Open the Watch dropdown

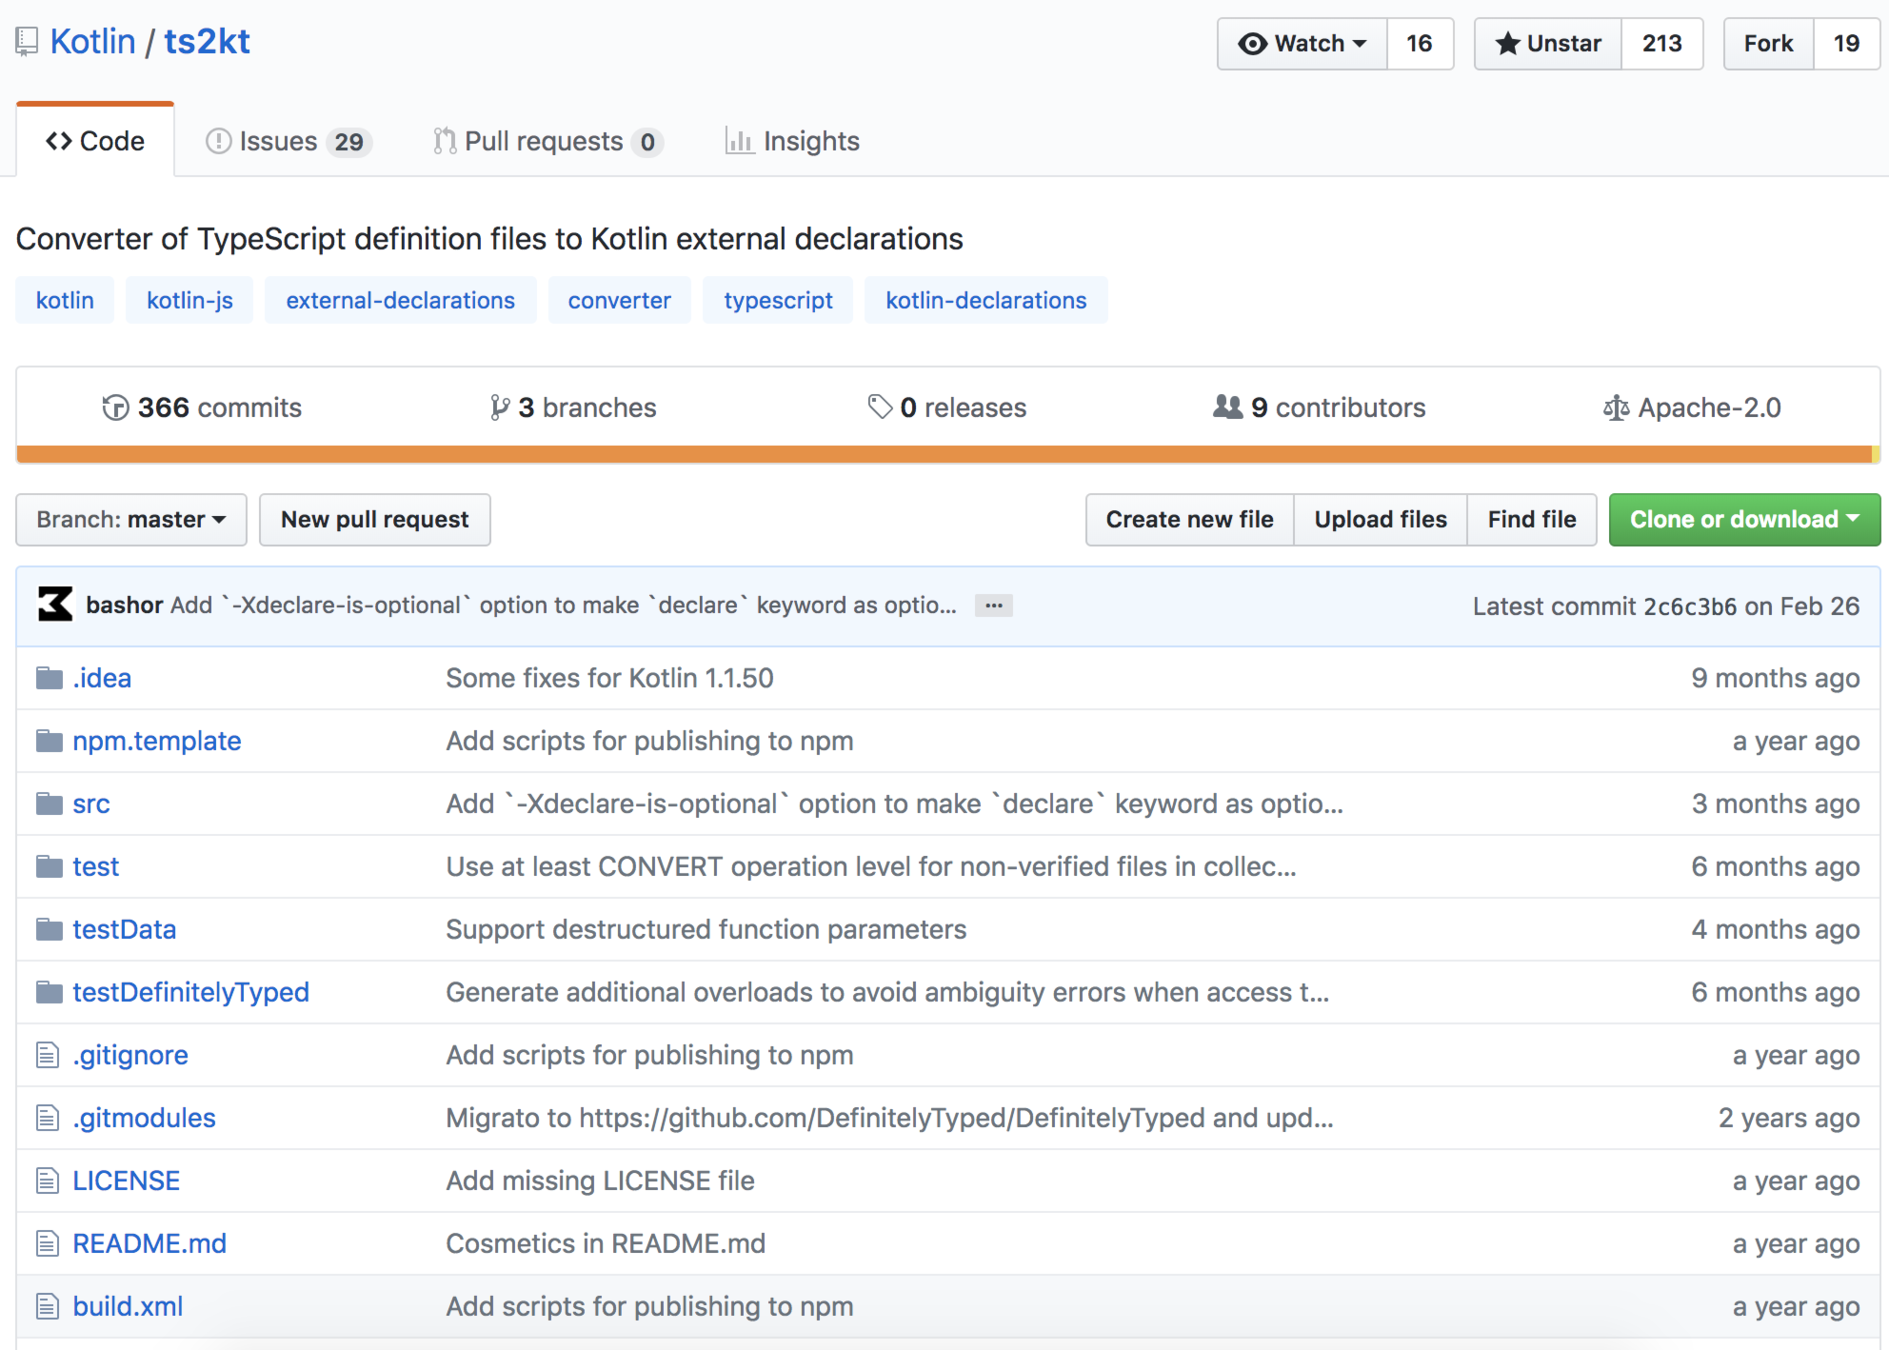click(x=1302, y=44)
